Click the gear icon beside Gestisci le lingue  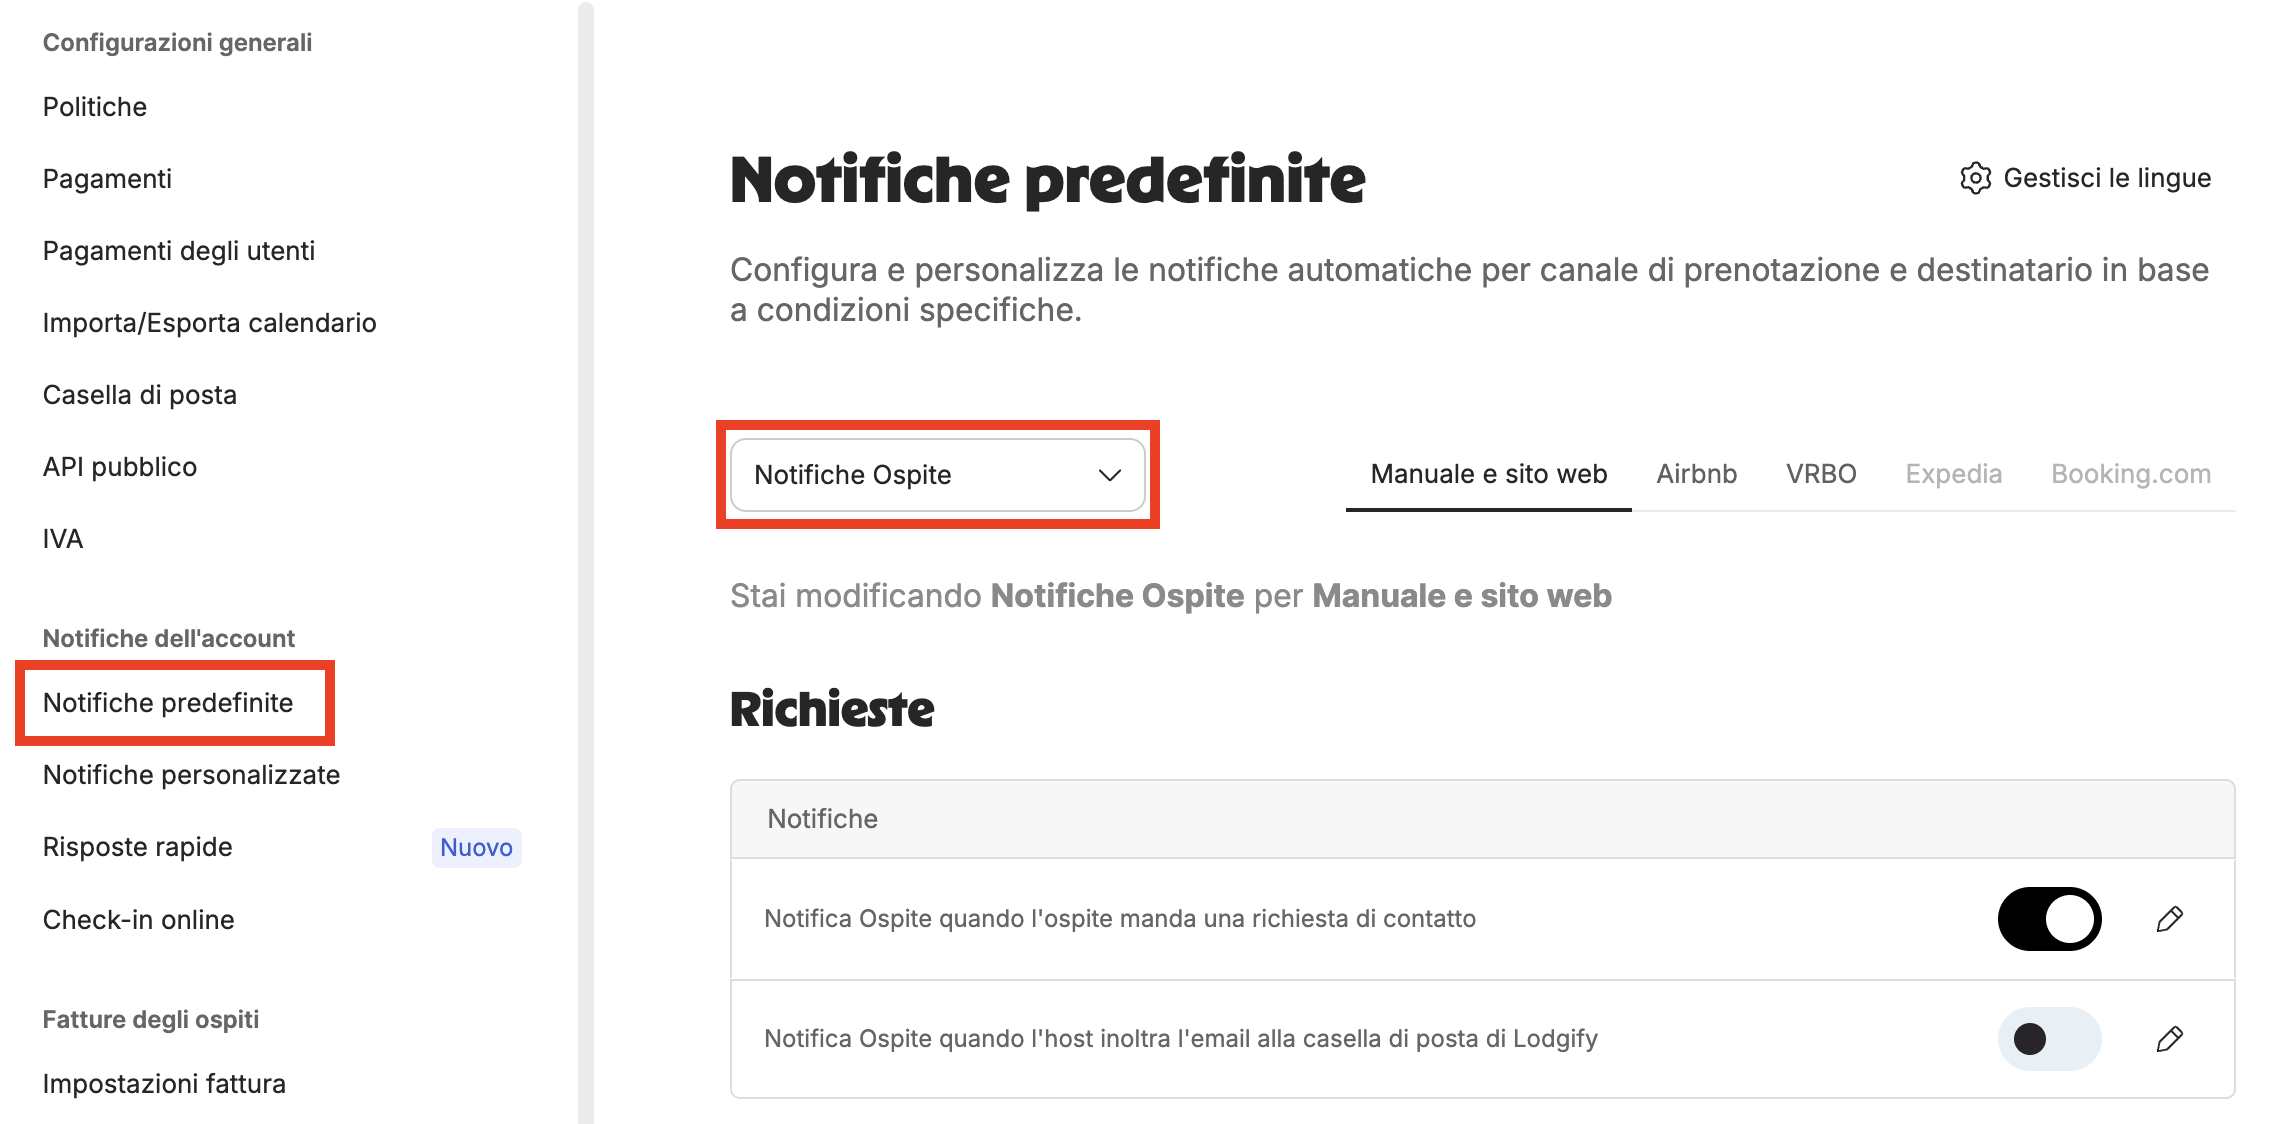click(1975, 178)
